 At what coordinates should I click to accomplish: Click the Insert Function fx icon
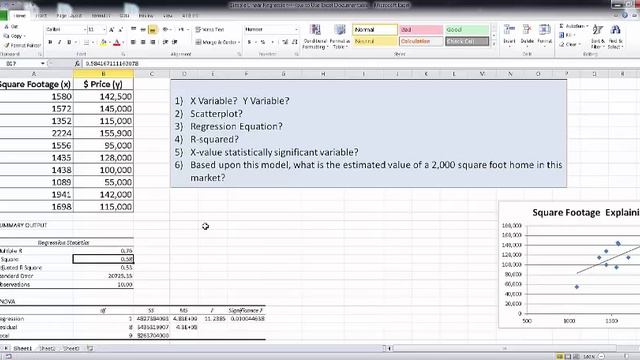point(77,64)
